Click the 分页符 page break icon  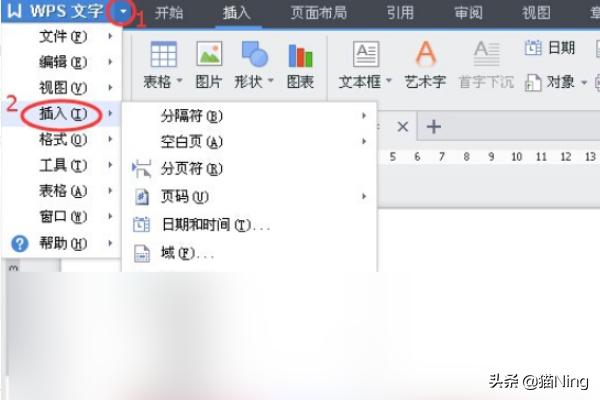tap(141, 169)
